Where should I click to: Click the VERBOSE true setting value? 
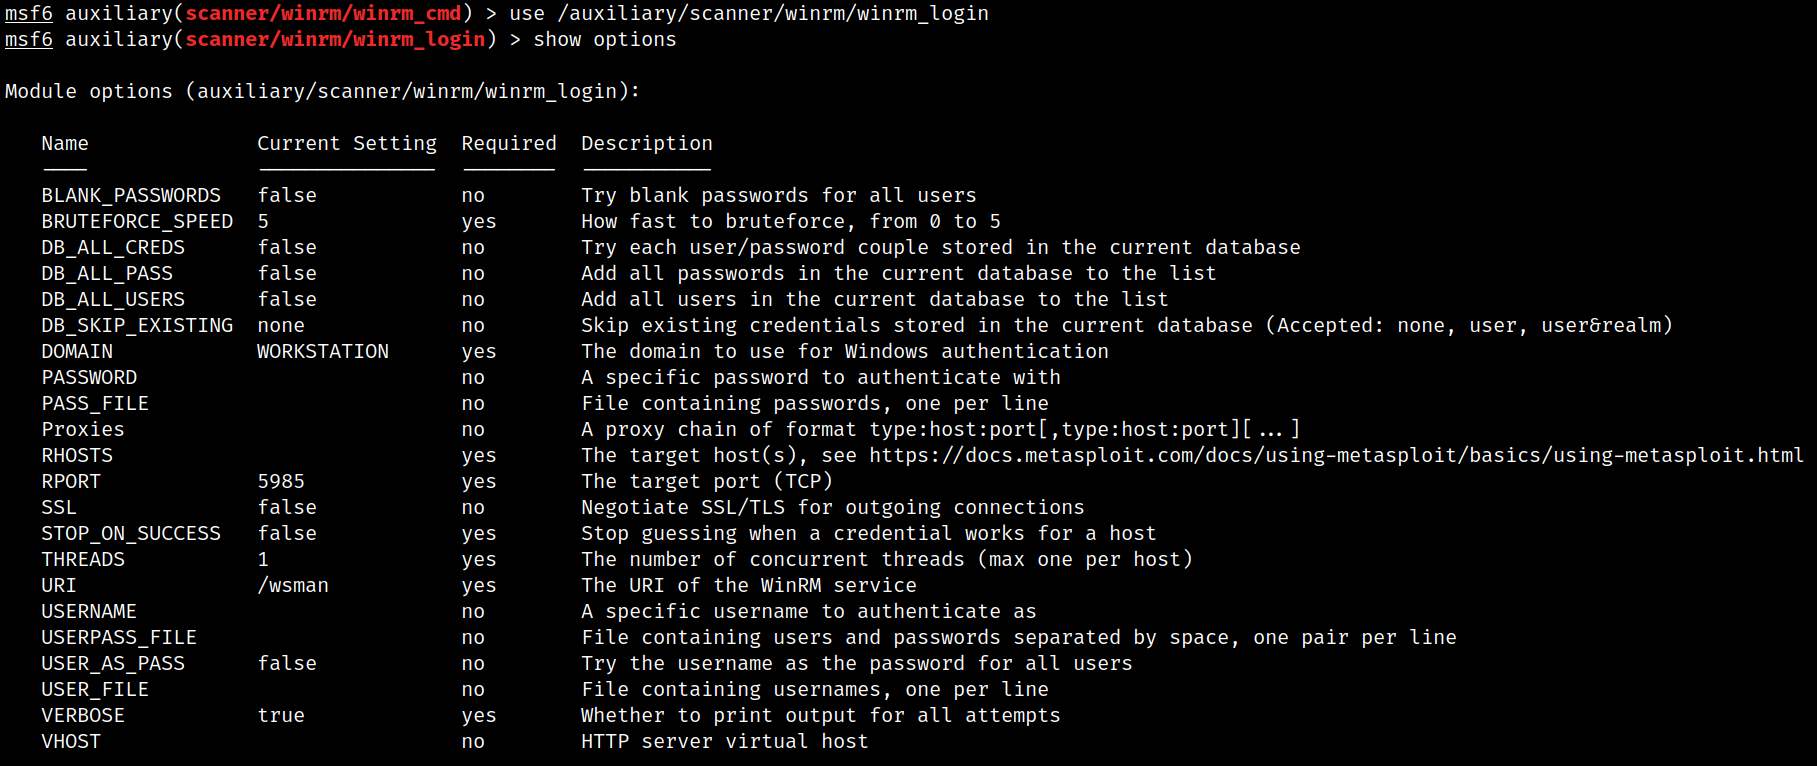[281, 715]
